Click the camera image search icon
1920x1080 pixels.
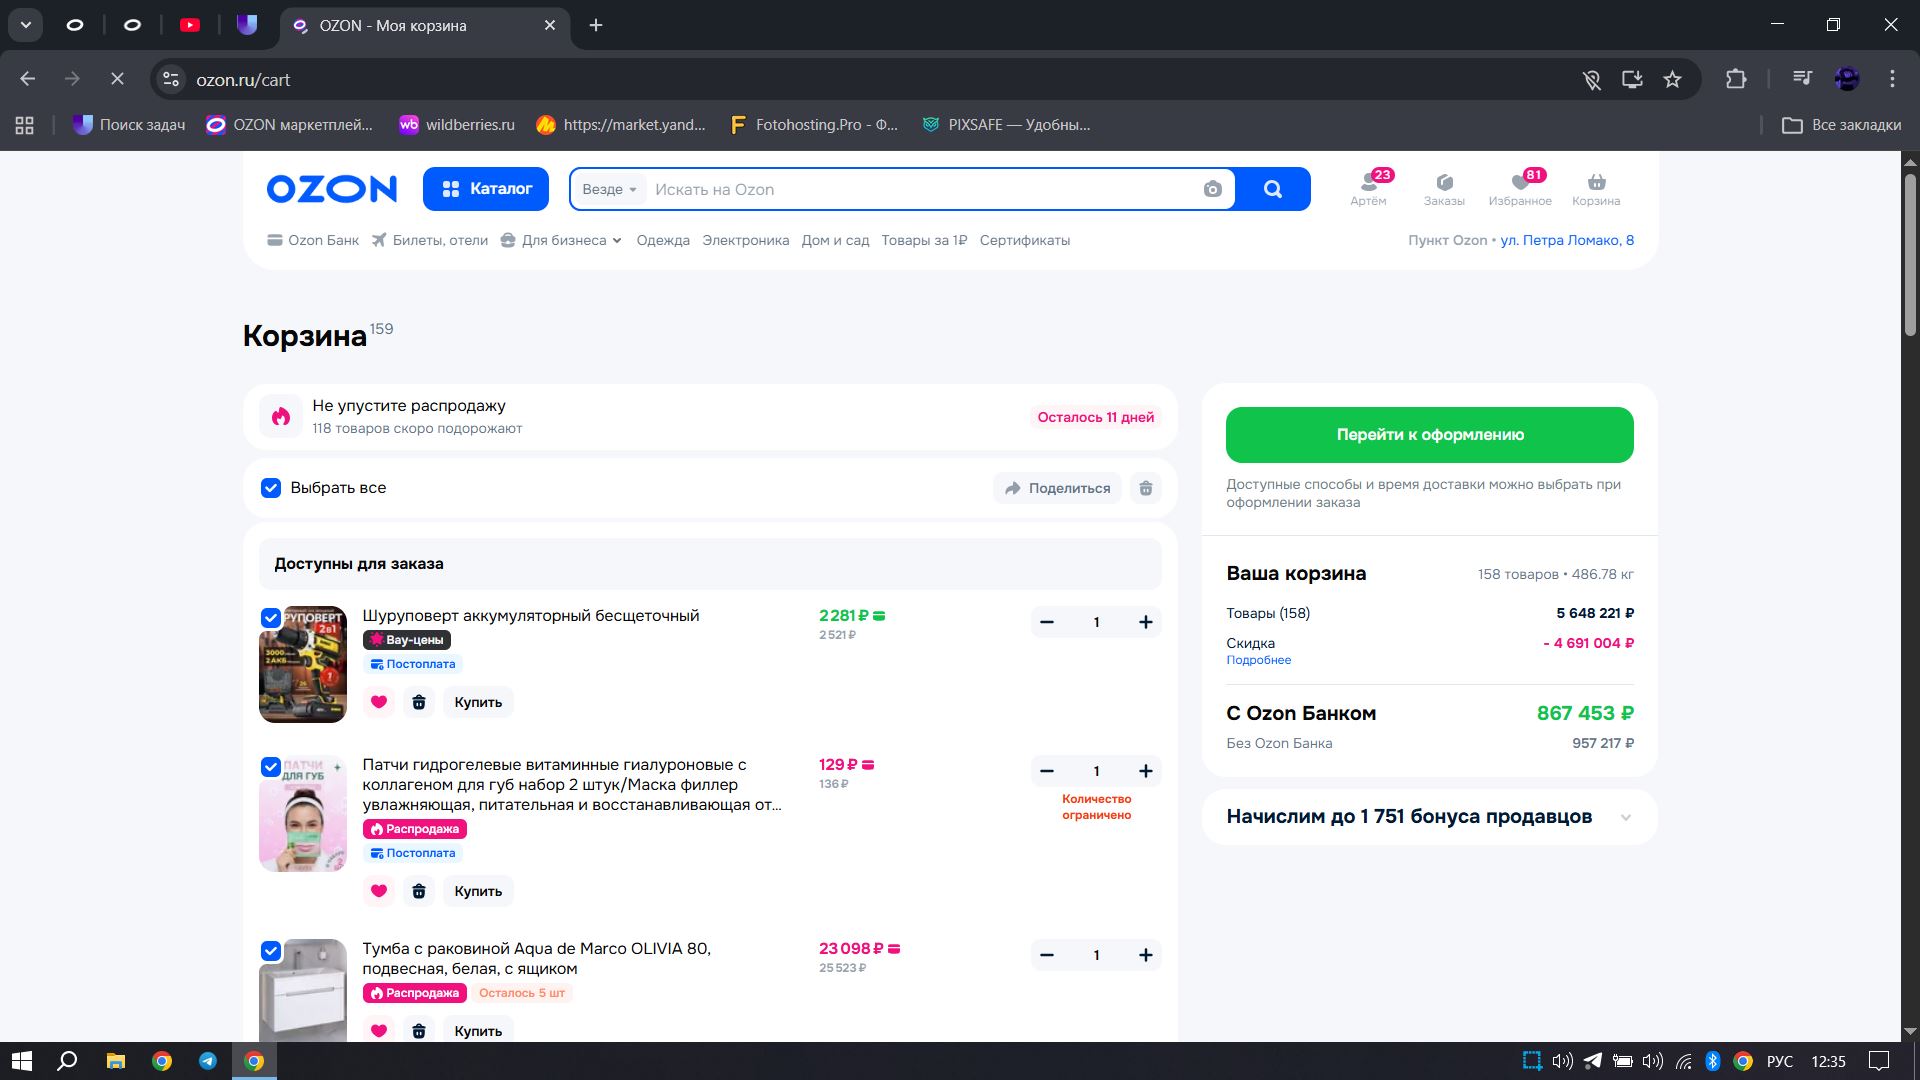point(1212,189)
